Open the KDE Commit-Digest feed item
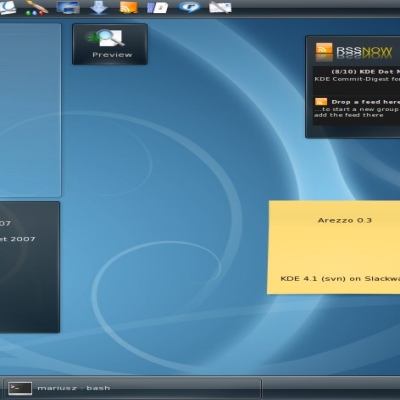 click(x=357, y=79)
